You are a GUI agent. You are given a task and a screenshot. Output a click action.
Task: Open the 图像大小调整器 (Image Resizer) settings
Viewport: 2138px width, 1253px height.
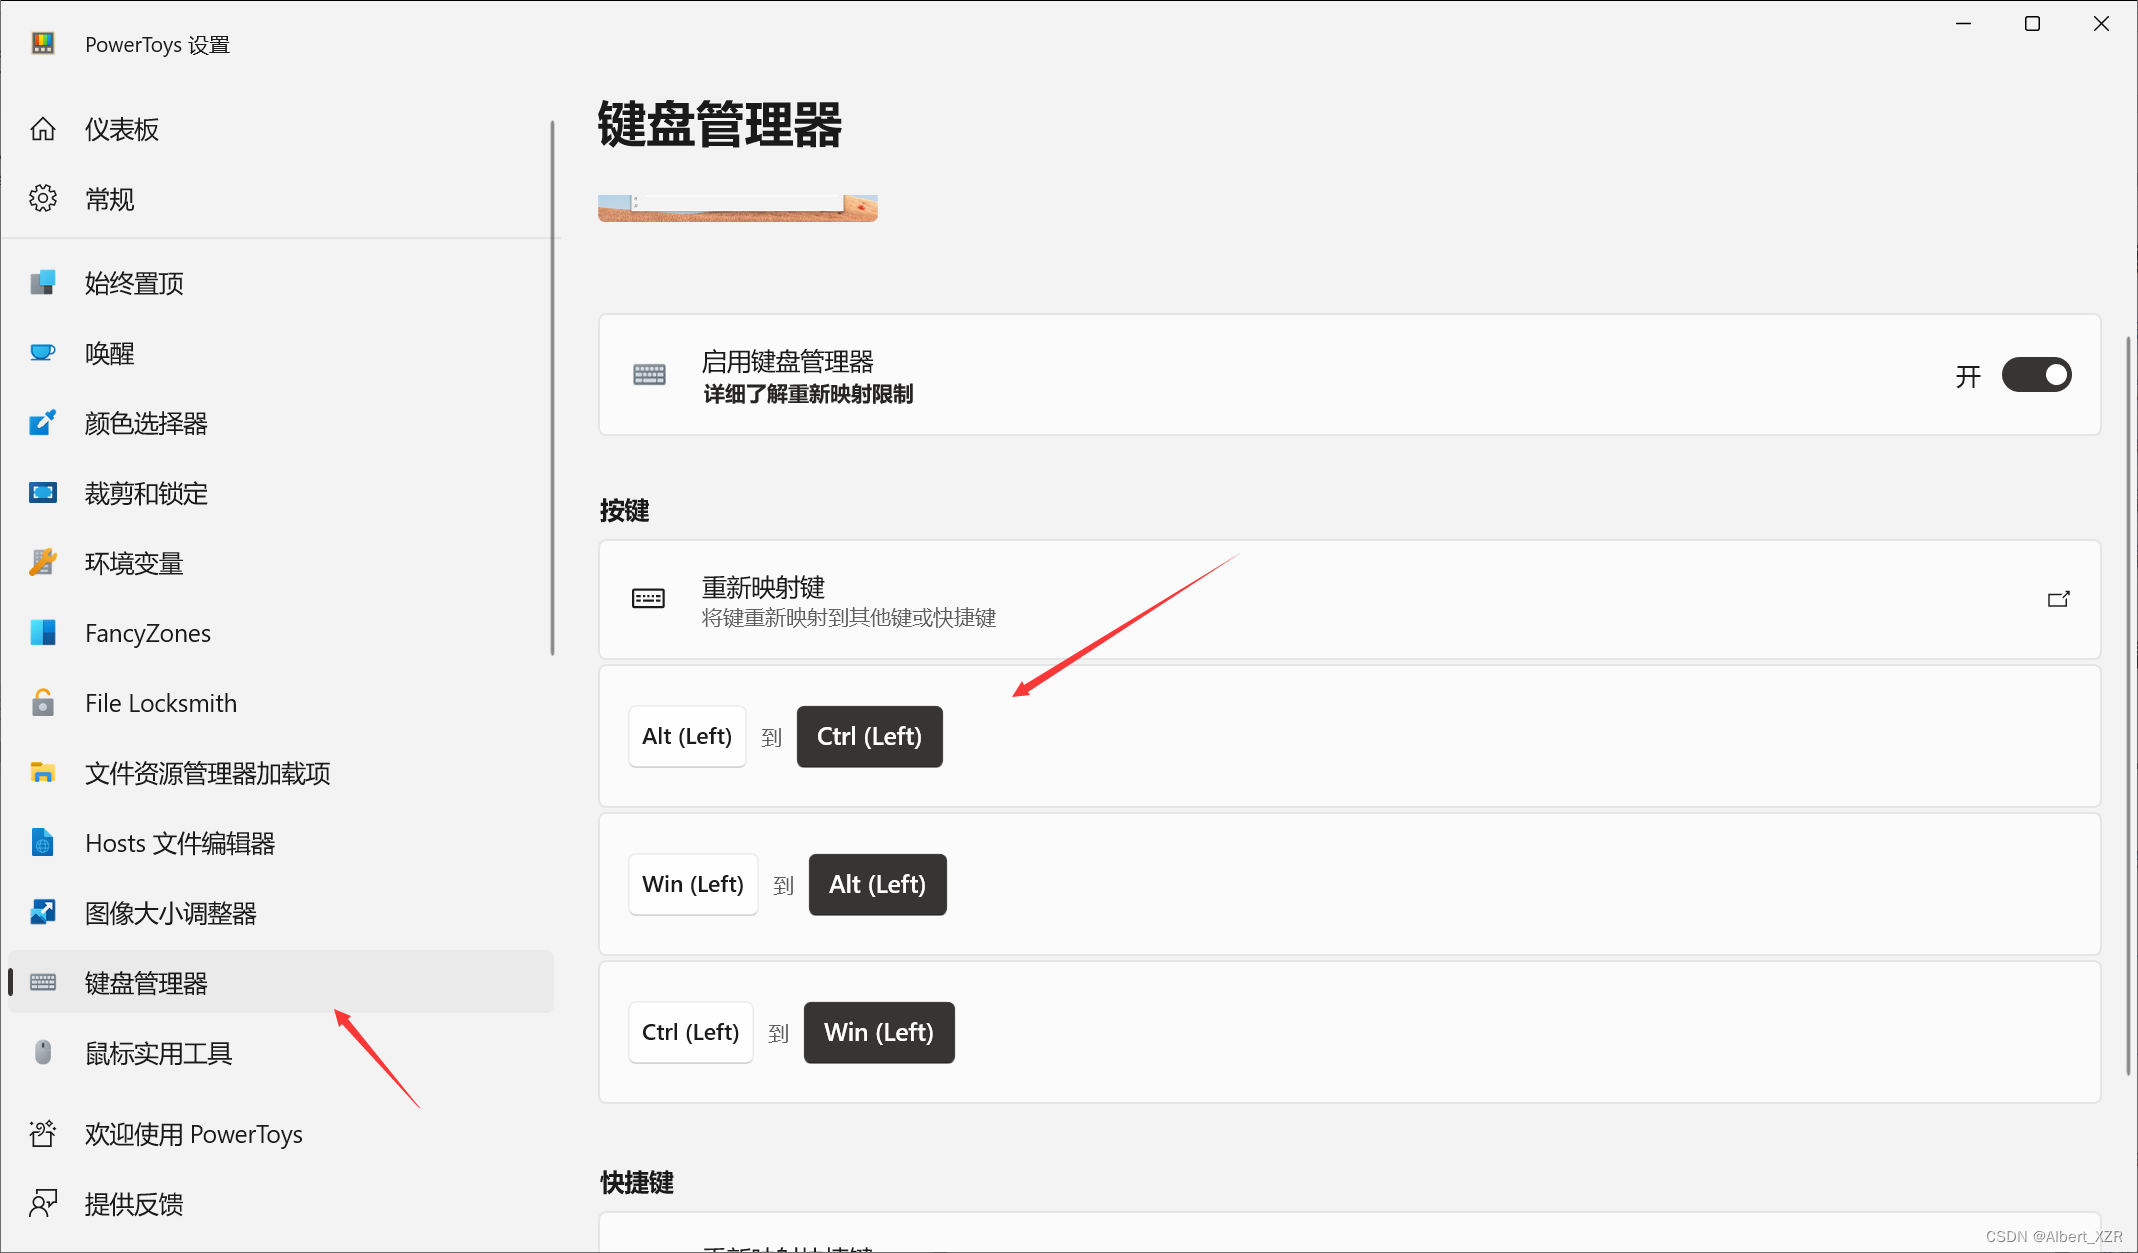tap(171, 912)
